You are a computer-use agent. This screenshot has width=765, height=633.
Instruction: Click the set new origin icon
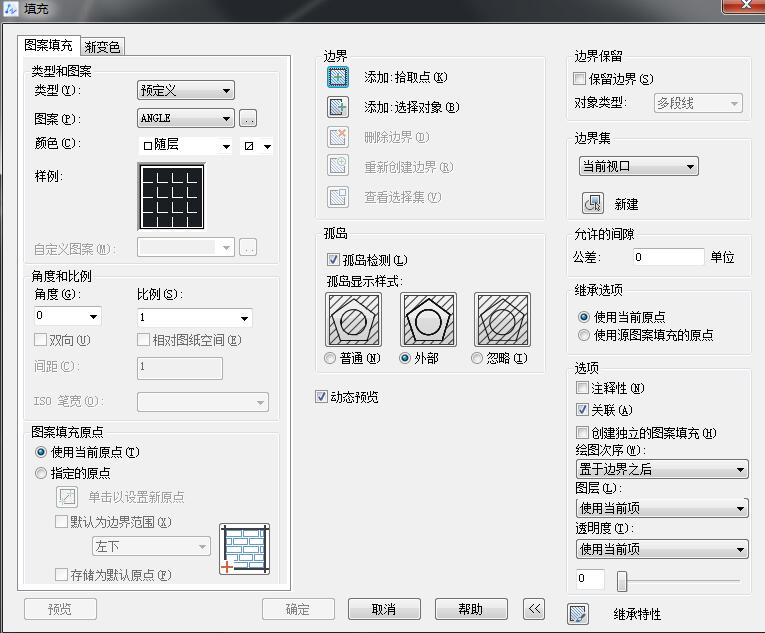click(x=67, y=497)
